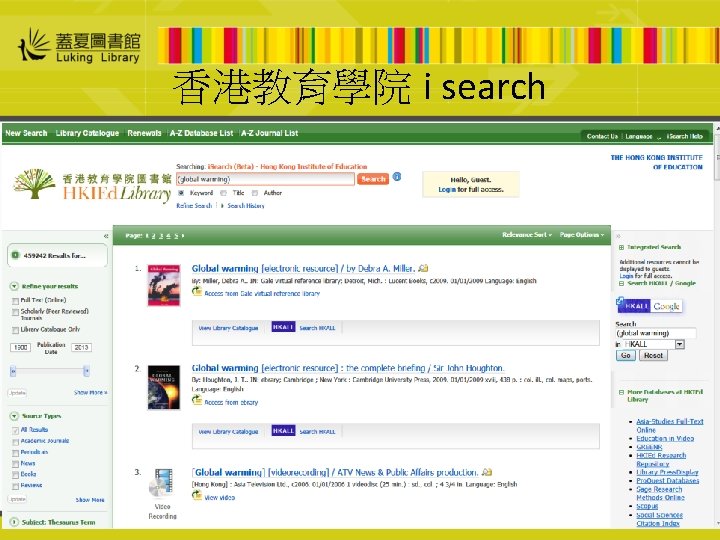The image size is (720, 540).
Task: Click Show More under Source Types
Action: click(90, 500)
